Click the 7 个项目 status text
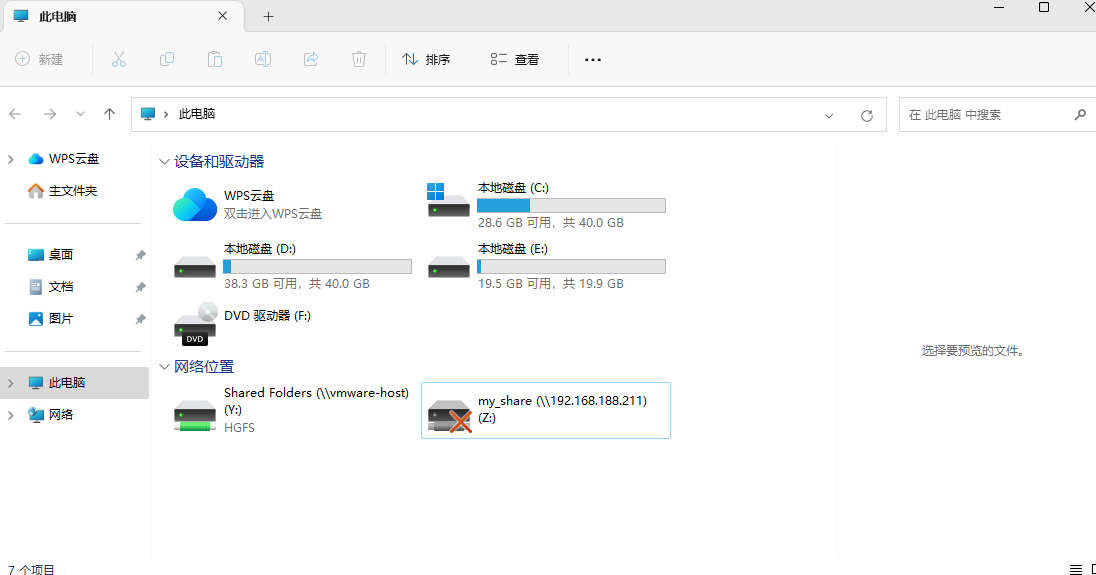Viewport: 1096px width, 575px height. pyautogui.click(x=31, y=569)
